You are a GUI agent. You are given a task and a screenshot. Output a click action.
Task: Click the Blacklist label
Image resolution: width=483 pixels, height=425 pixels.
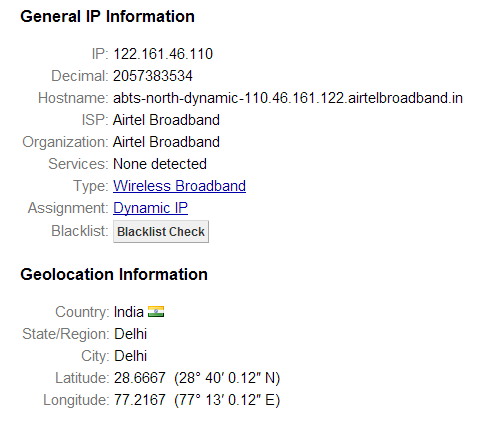[x=80, y=231]
